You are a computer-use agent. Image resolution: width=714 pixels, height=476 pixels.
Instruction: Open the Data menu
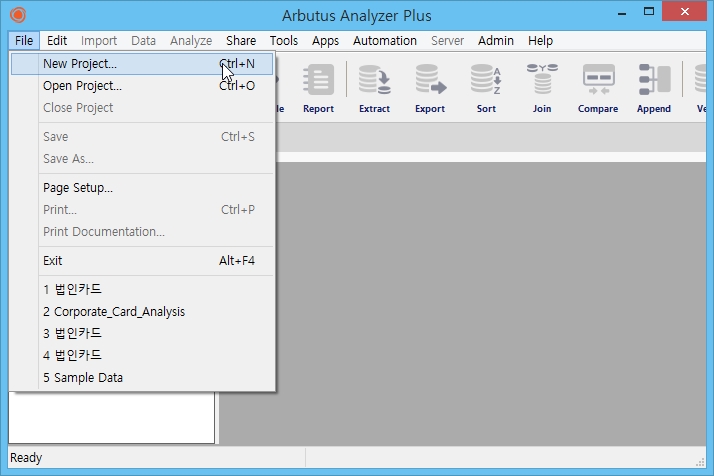143,41
